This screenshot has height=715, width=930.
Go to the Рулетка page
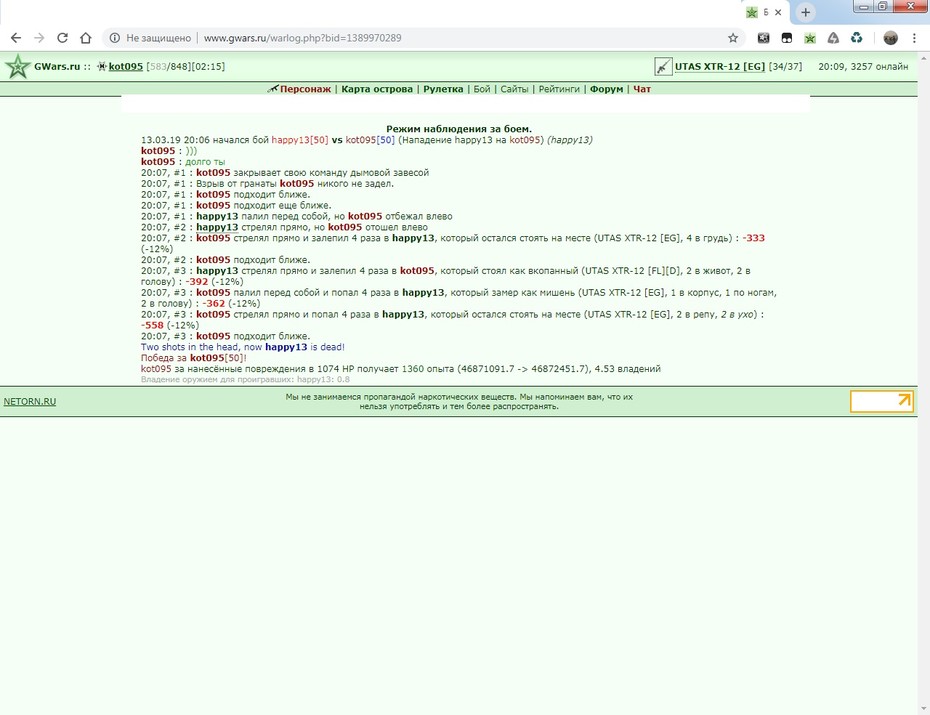(x=443, y=89)
